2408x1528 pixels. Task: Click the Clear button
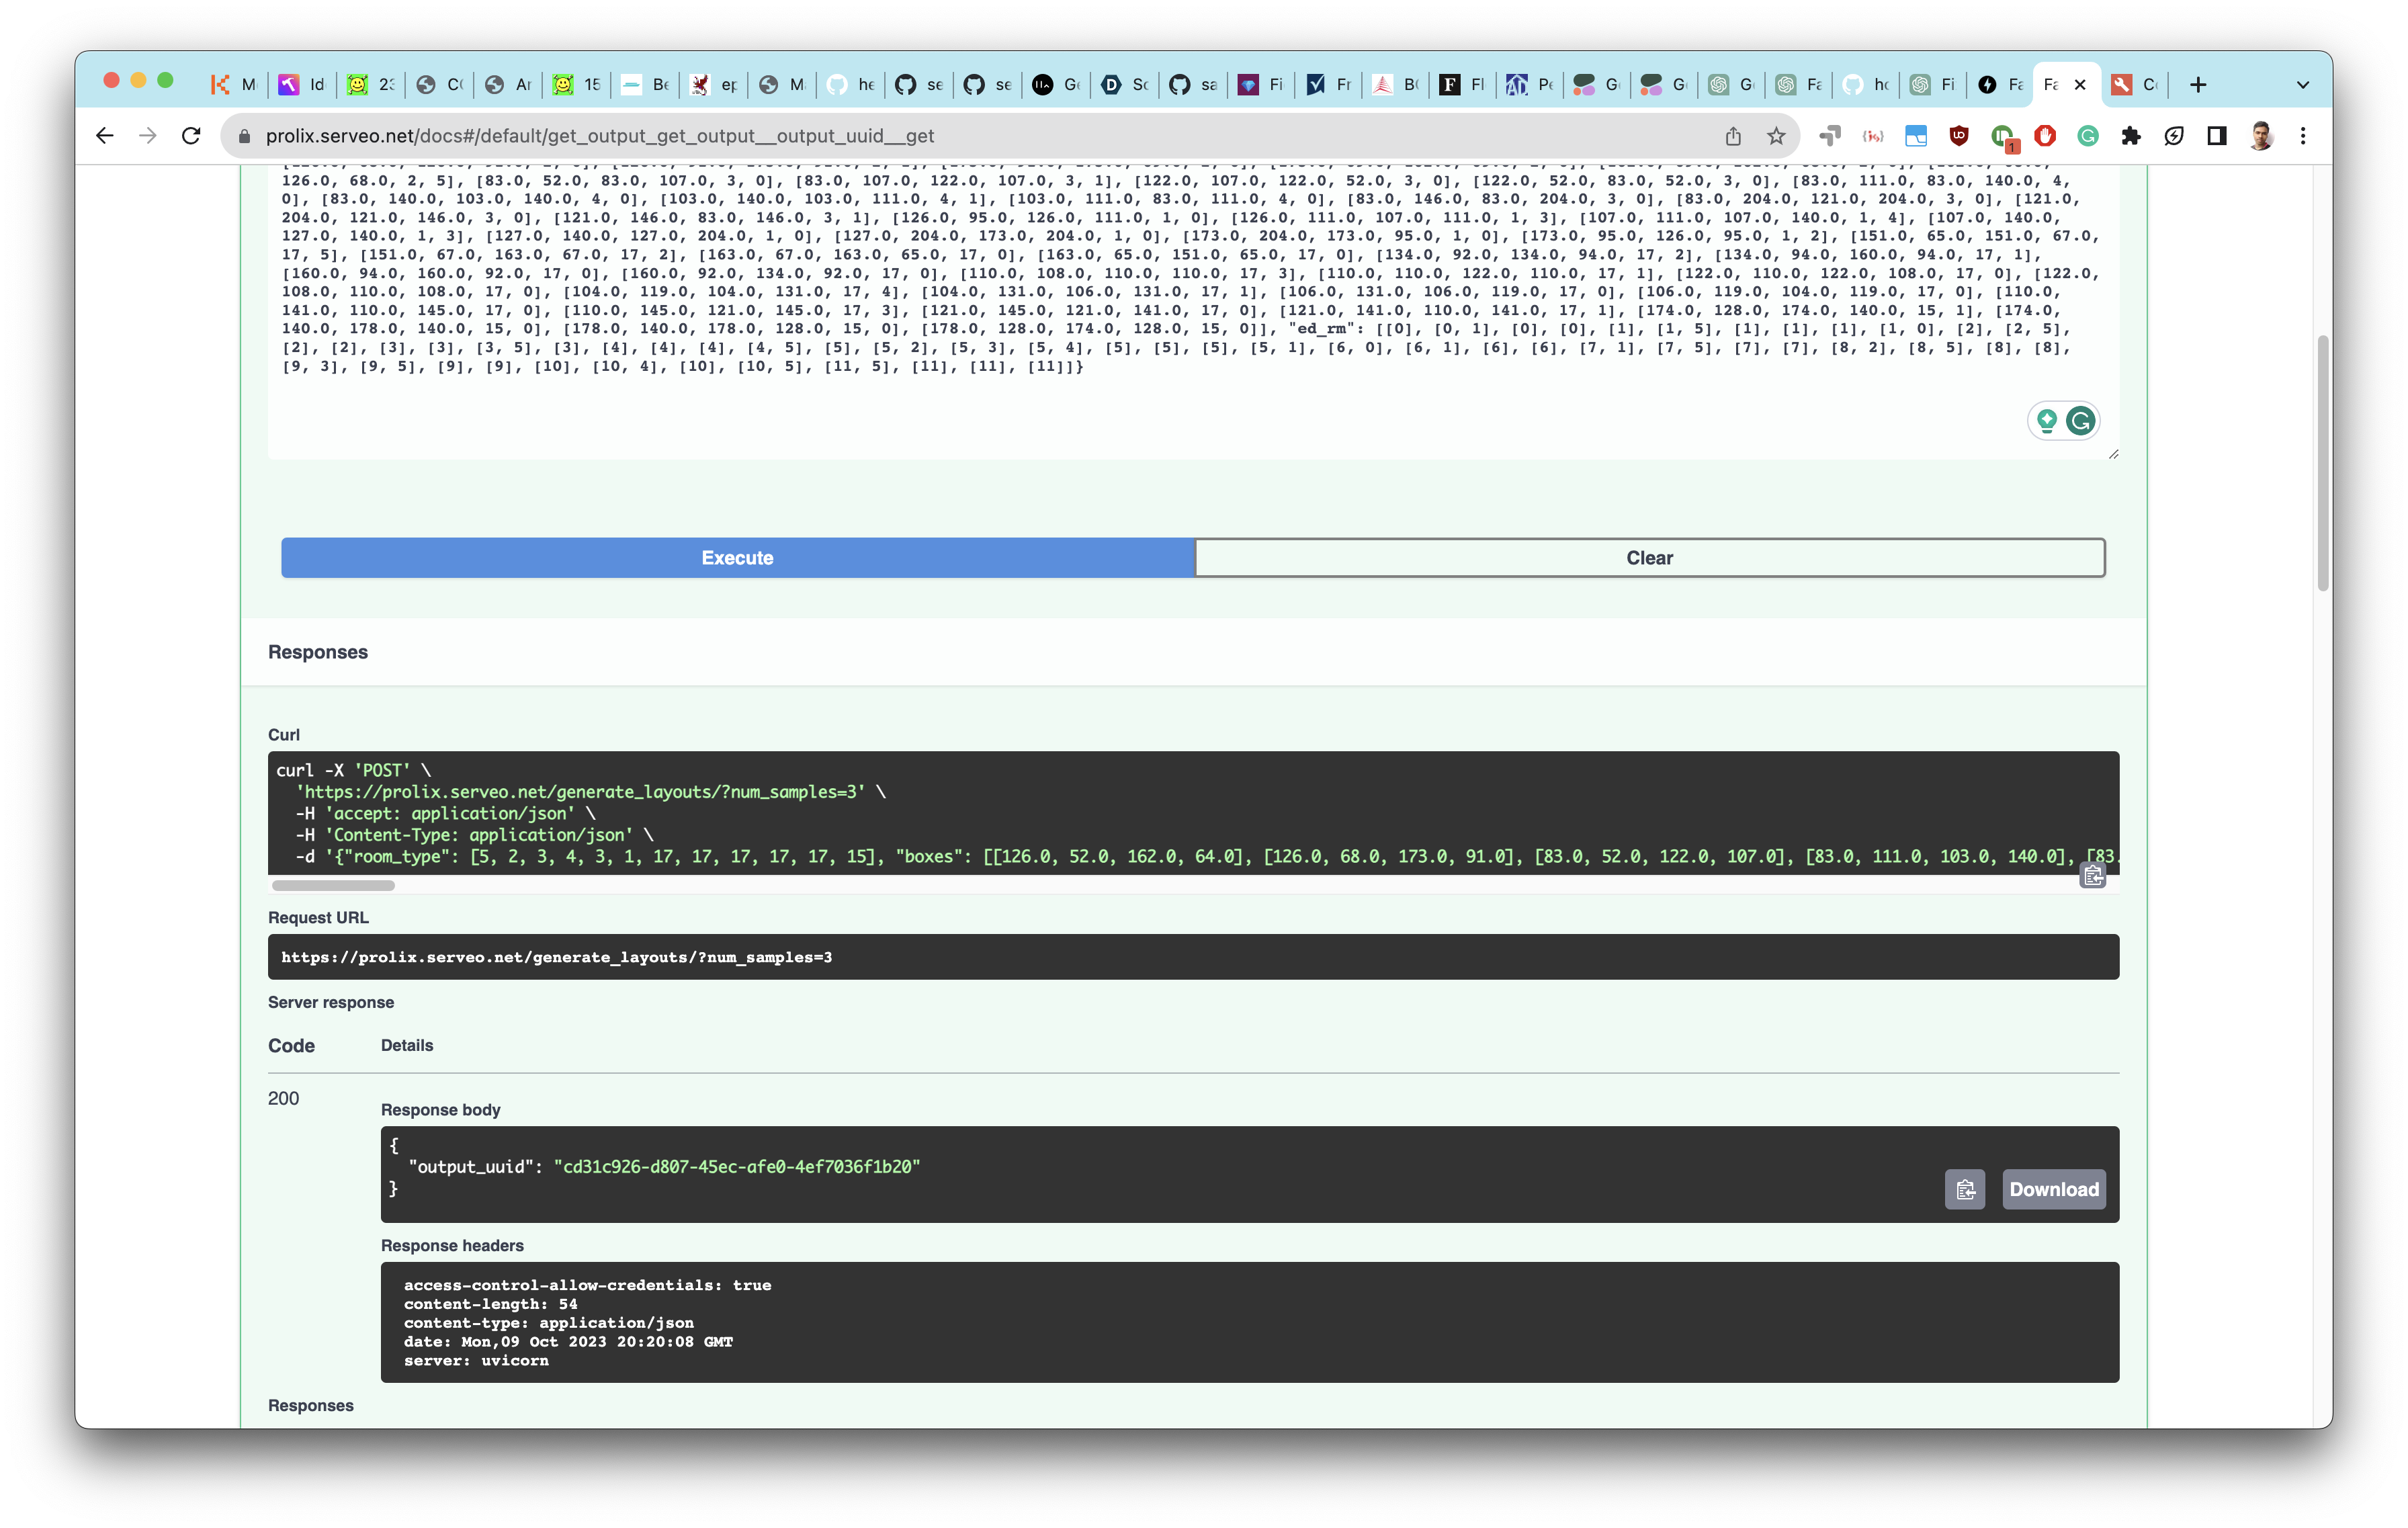1649,558
